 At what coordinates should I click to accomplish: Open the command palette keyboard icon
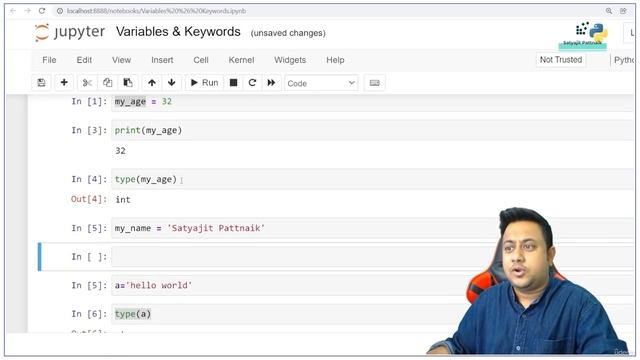[x=374, y=83]
